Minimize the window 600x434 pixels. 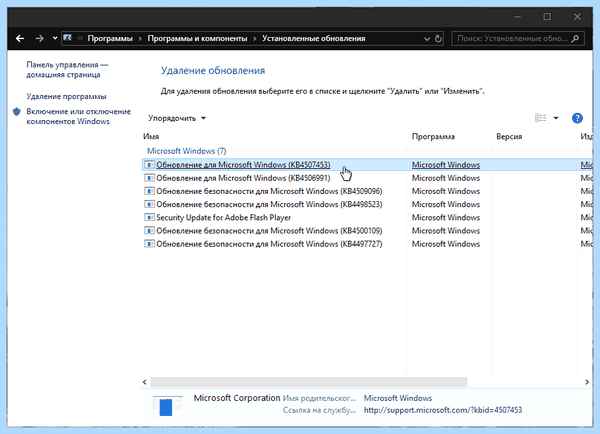point(517,17)
